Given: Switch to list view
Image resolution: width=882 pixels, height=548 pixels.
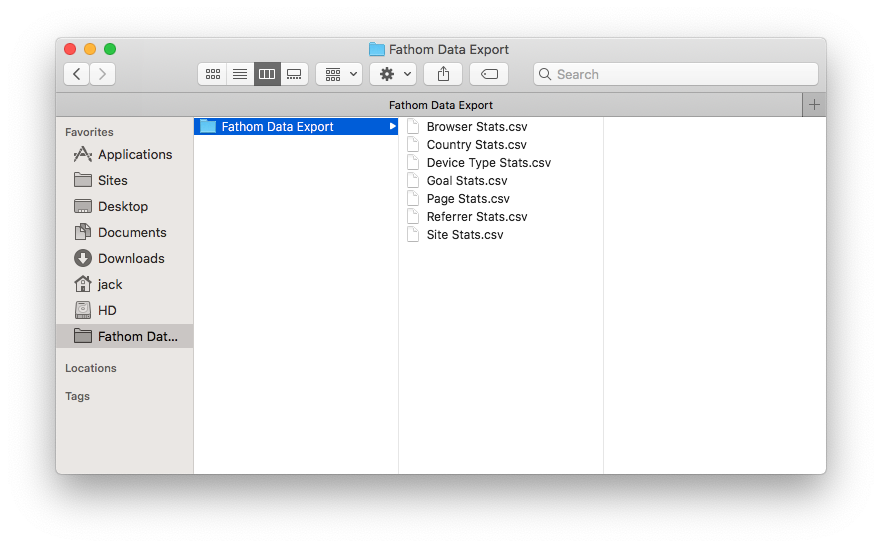Looking at the screenshot, I should pos(240,74).
